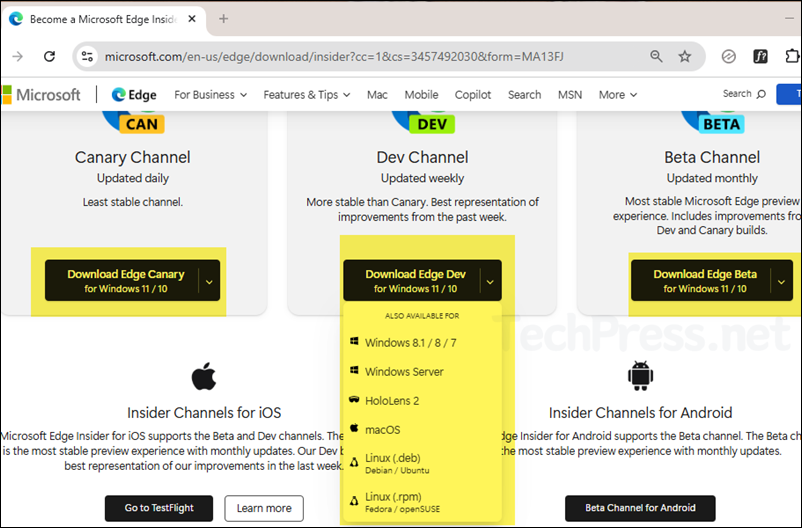Click the Windows icon beside Windows 8.1 / 8 / 7
The image size is (802, 528).
(x=354, y=341)
